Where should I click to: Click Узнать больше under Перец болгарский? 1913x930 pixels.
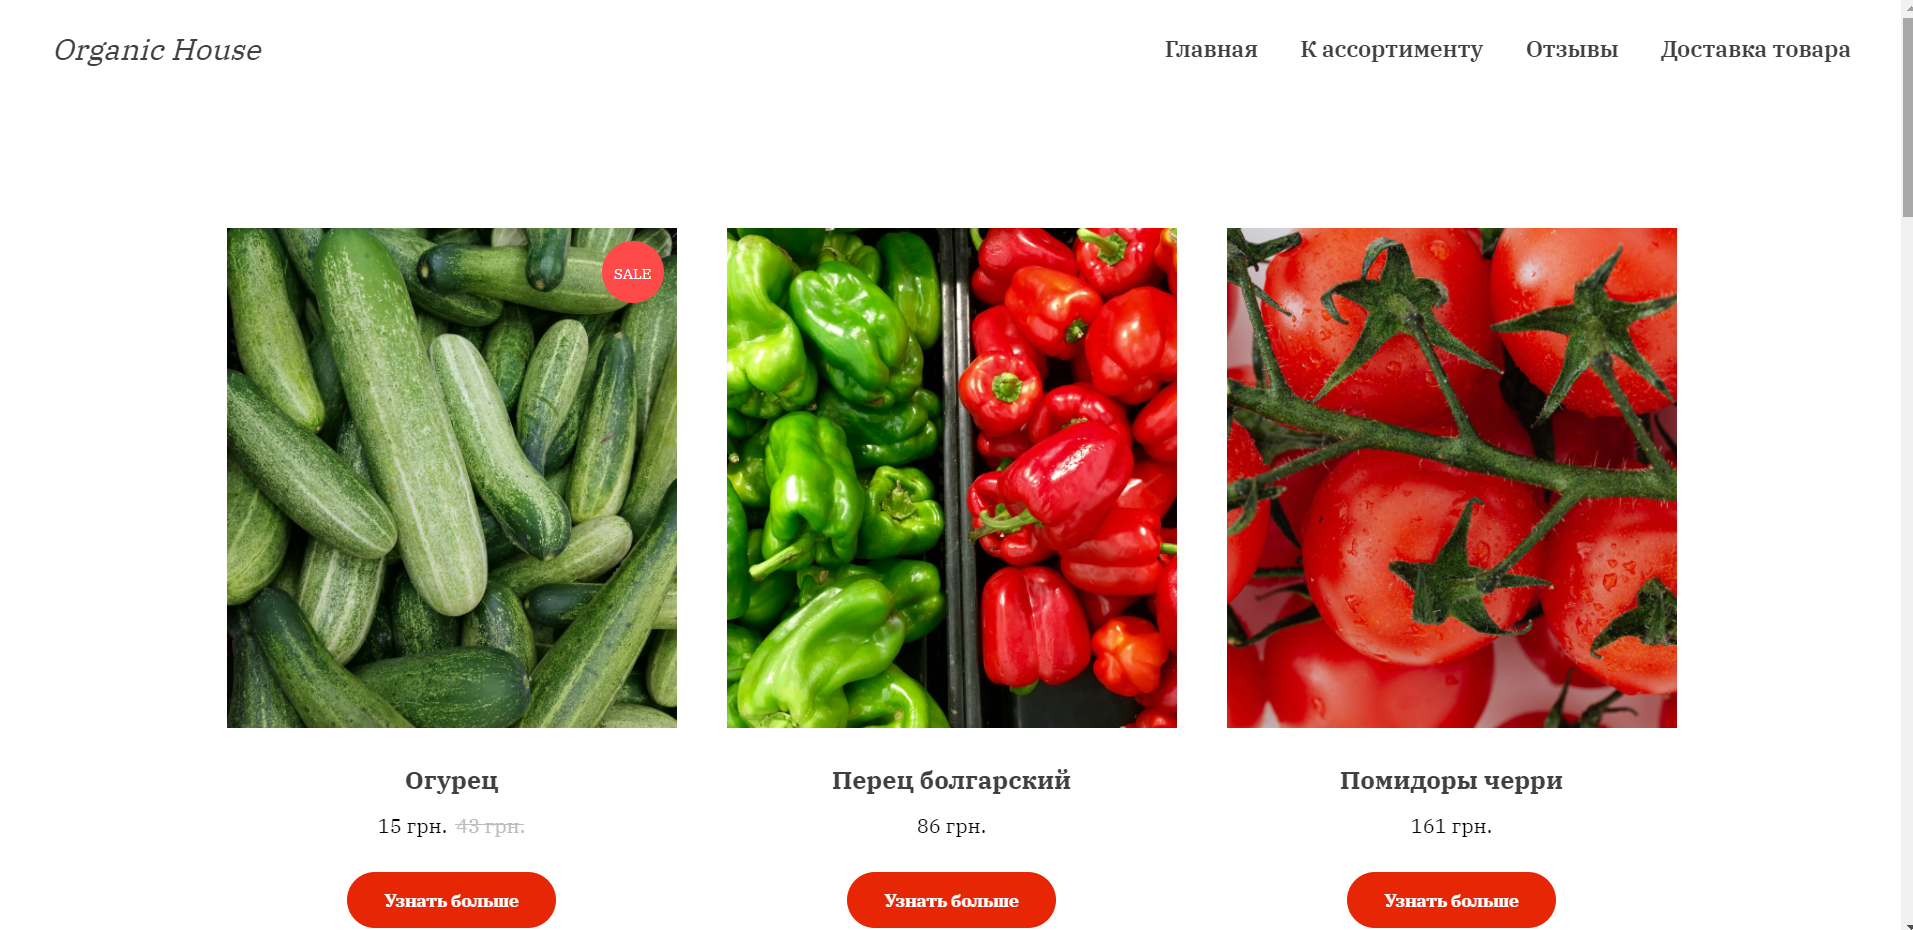[x=951, y=900]
